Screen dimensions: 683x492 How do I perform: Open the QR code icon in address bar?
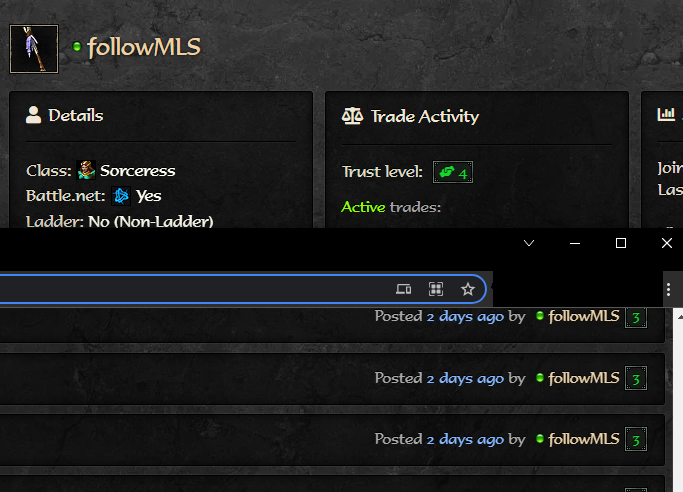436,289
